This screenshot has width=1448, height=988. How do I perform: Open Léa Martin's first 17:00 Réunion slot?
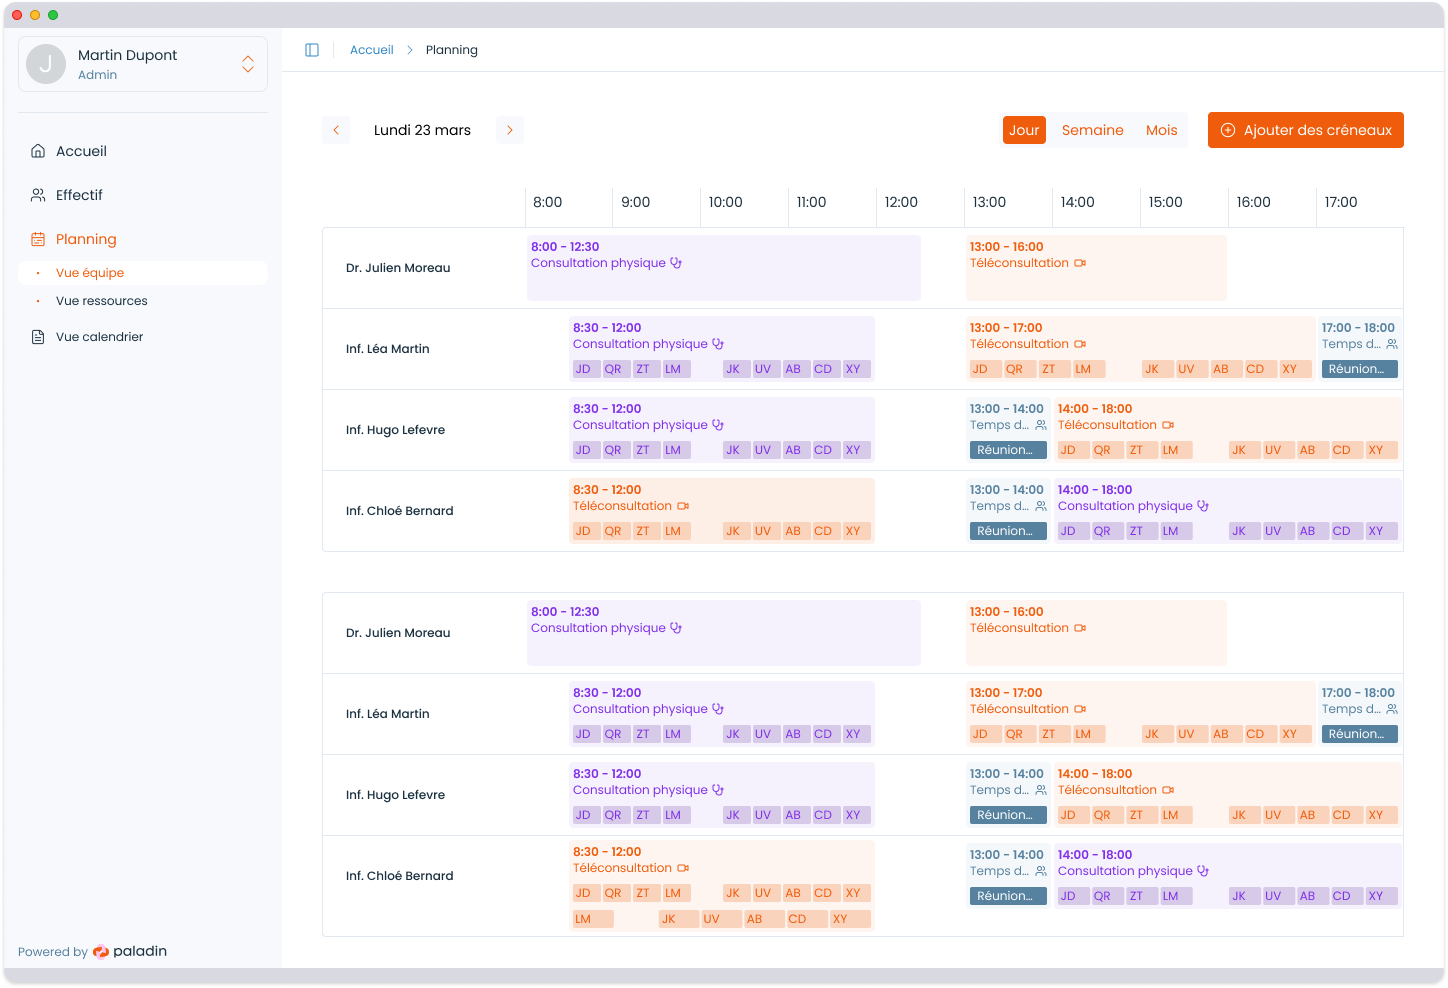[x=1357, y=369]
